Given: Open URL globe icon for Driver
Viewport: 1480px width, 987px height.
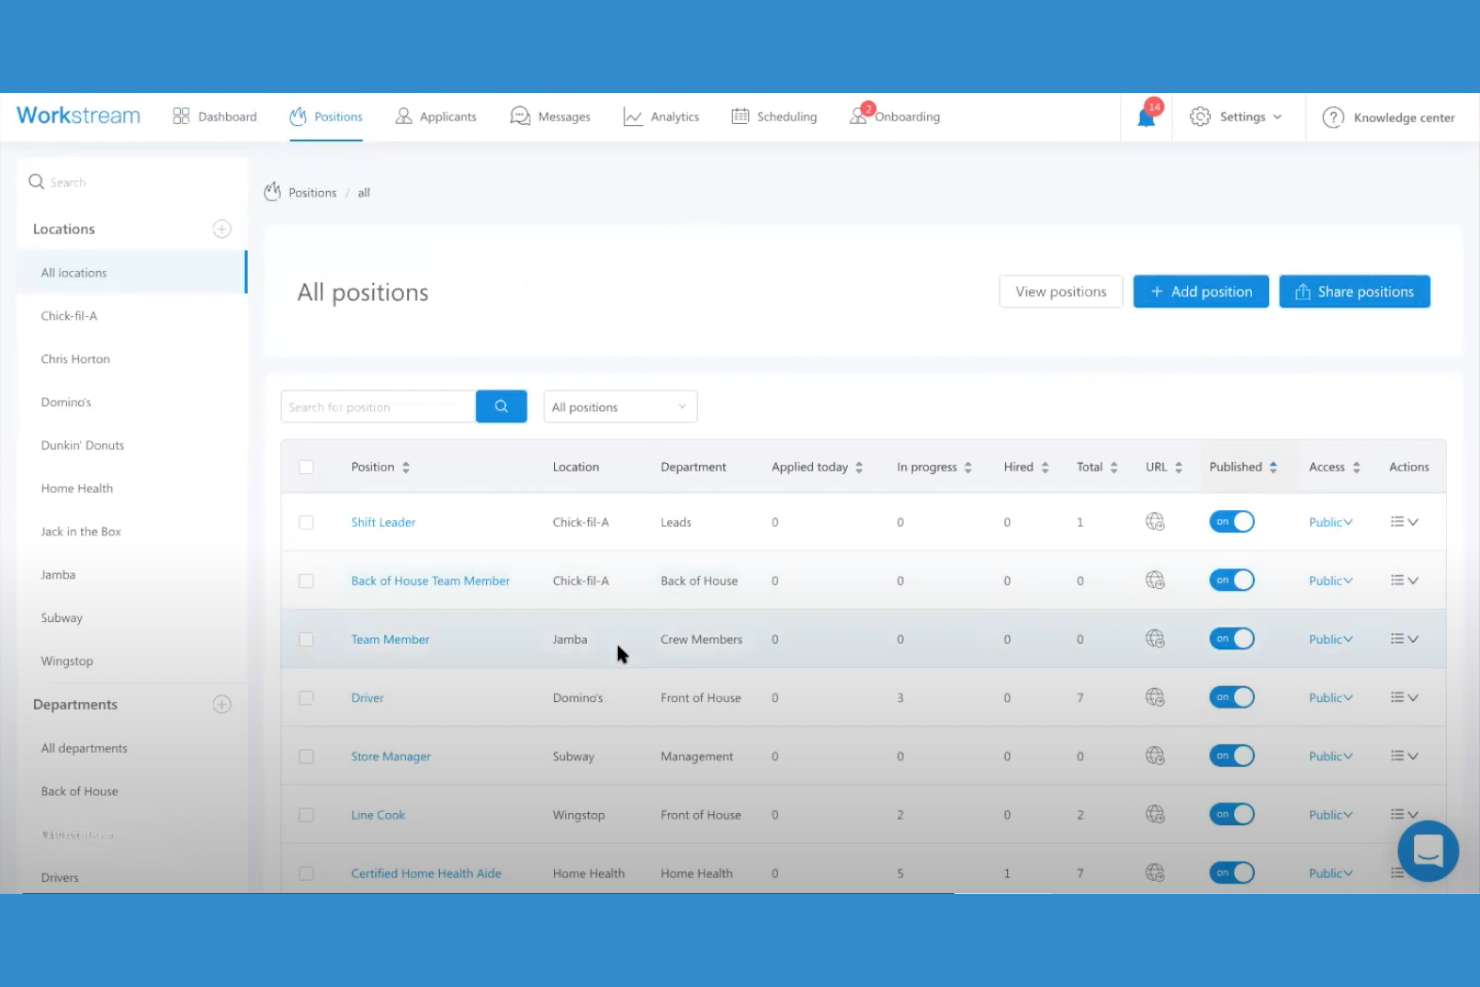Looking at the screenshot, I should click(1155, 698).
